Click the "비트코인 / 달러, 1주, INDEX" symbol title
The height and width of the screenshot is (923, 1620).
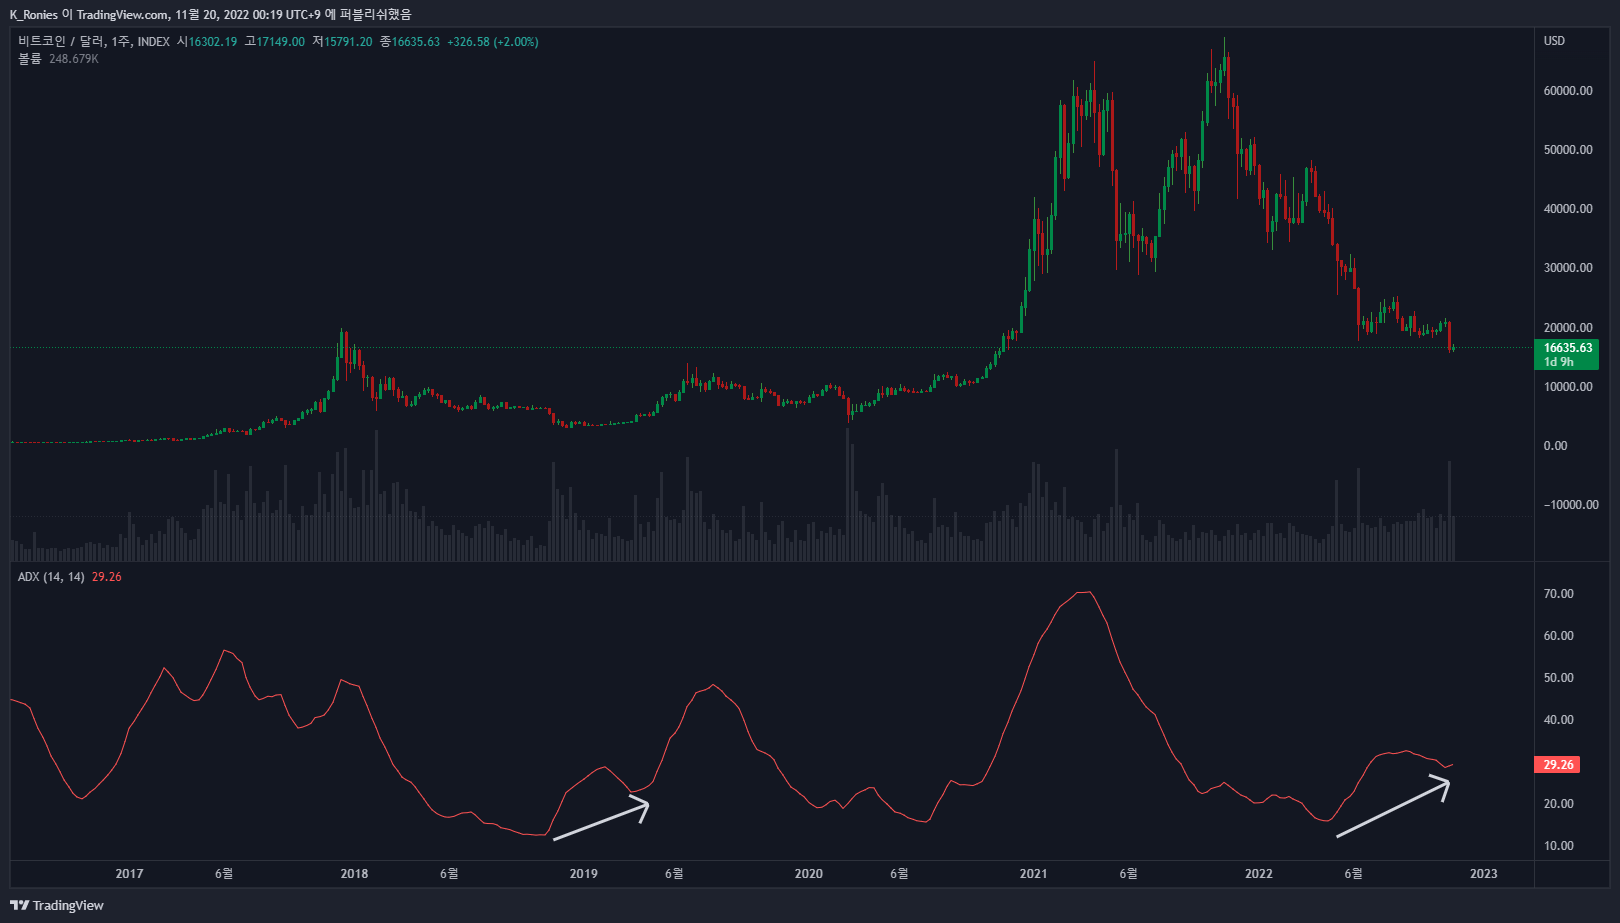[94, 42]
